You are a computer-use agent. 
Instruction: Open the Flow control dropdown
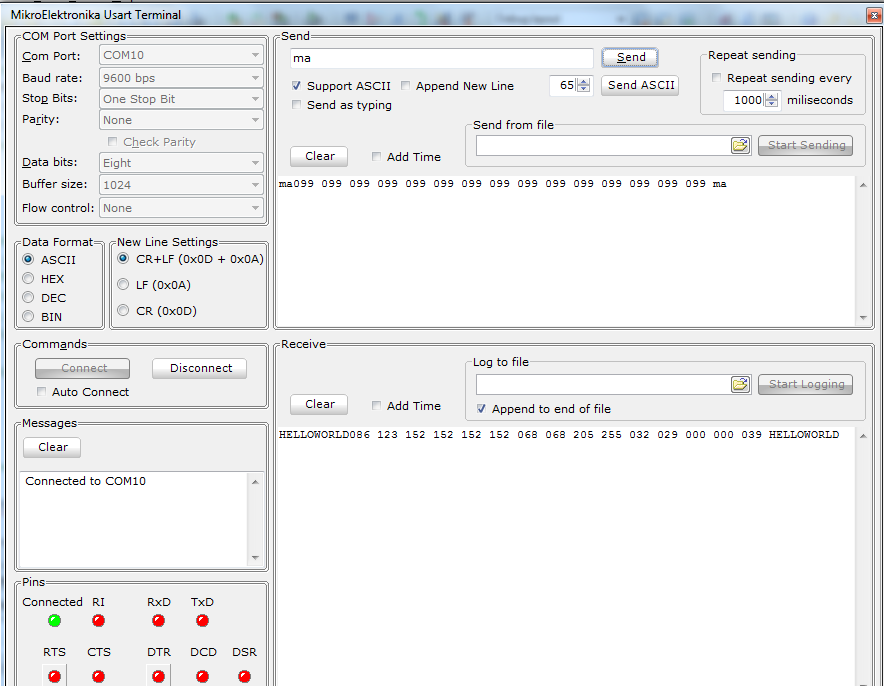[182, 208]
